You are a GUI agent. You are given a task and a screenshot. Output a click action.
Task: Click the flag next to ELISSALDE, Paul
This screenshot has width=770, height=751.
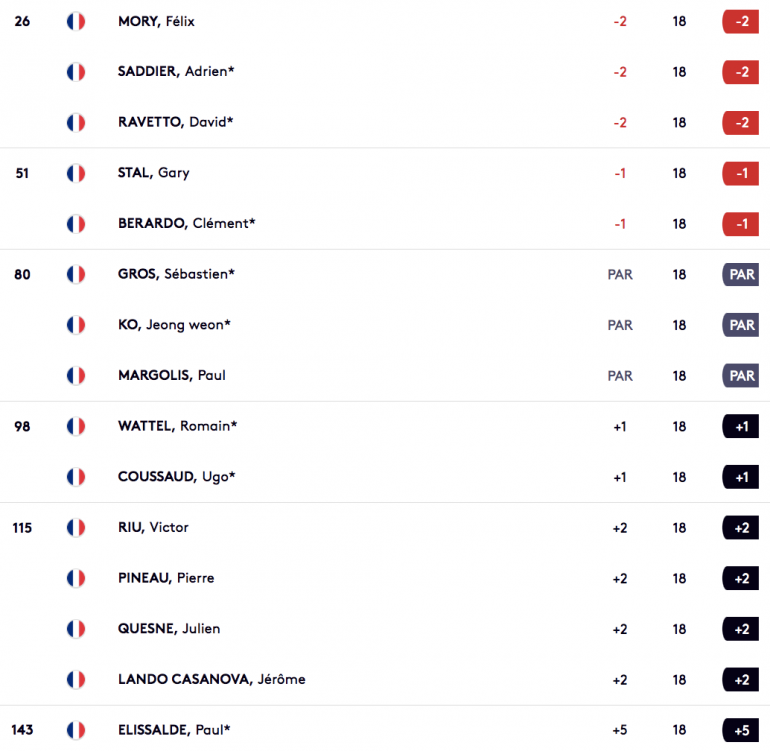[76, 730]
